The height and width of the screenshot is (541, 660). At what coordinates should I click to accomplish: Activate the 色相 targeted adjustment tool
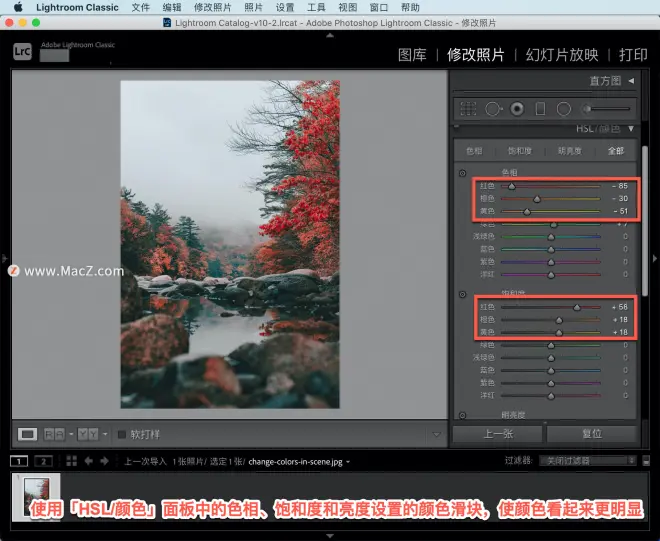(463, 173)
